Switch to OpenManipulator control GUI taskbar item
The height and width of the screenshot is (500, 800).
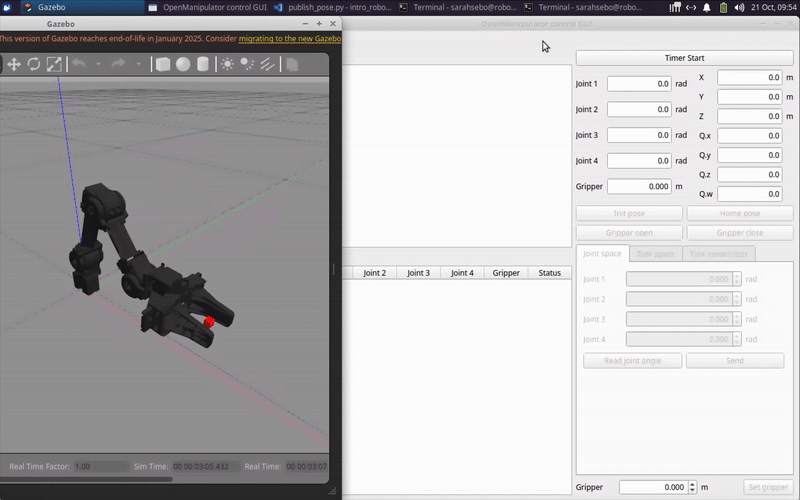(208, 7)
